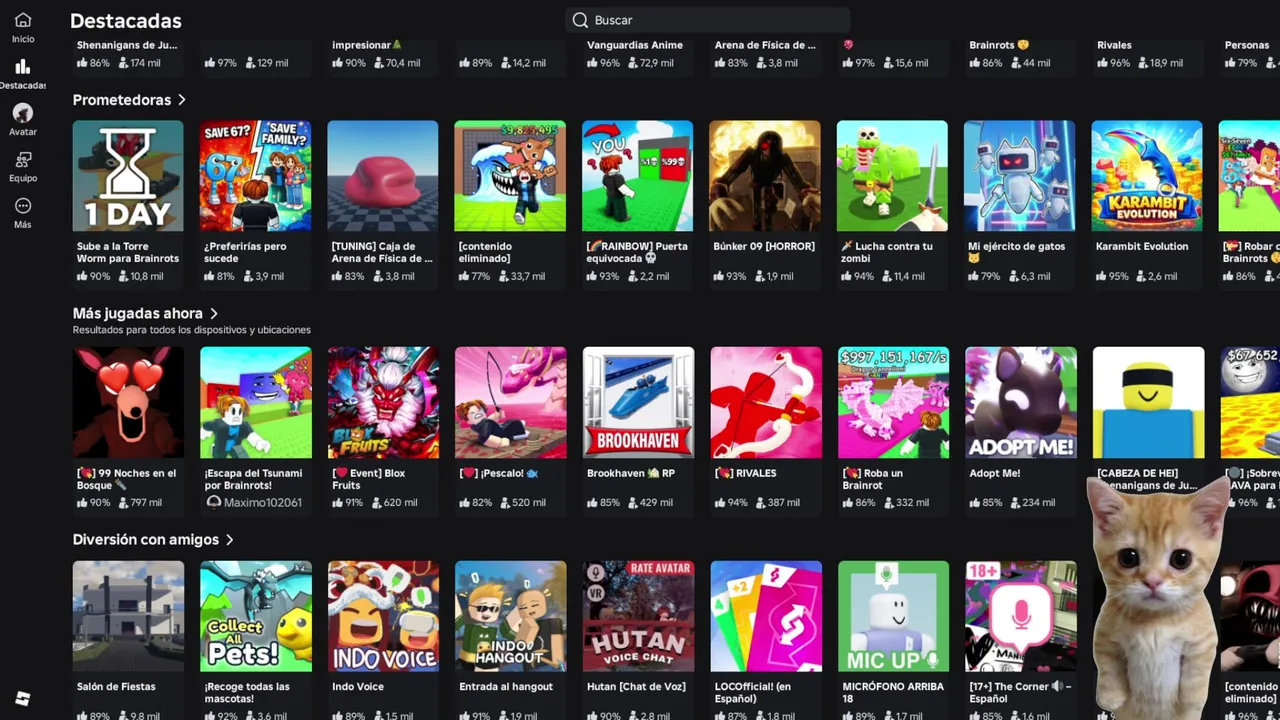Open 18+ The Corner thumbnail
1280x720 pixels.
(x=1021, y=616)
